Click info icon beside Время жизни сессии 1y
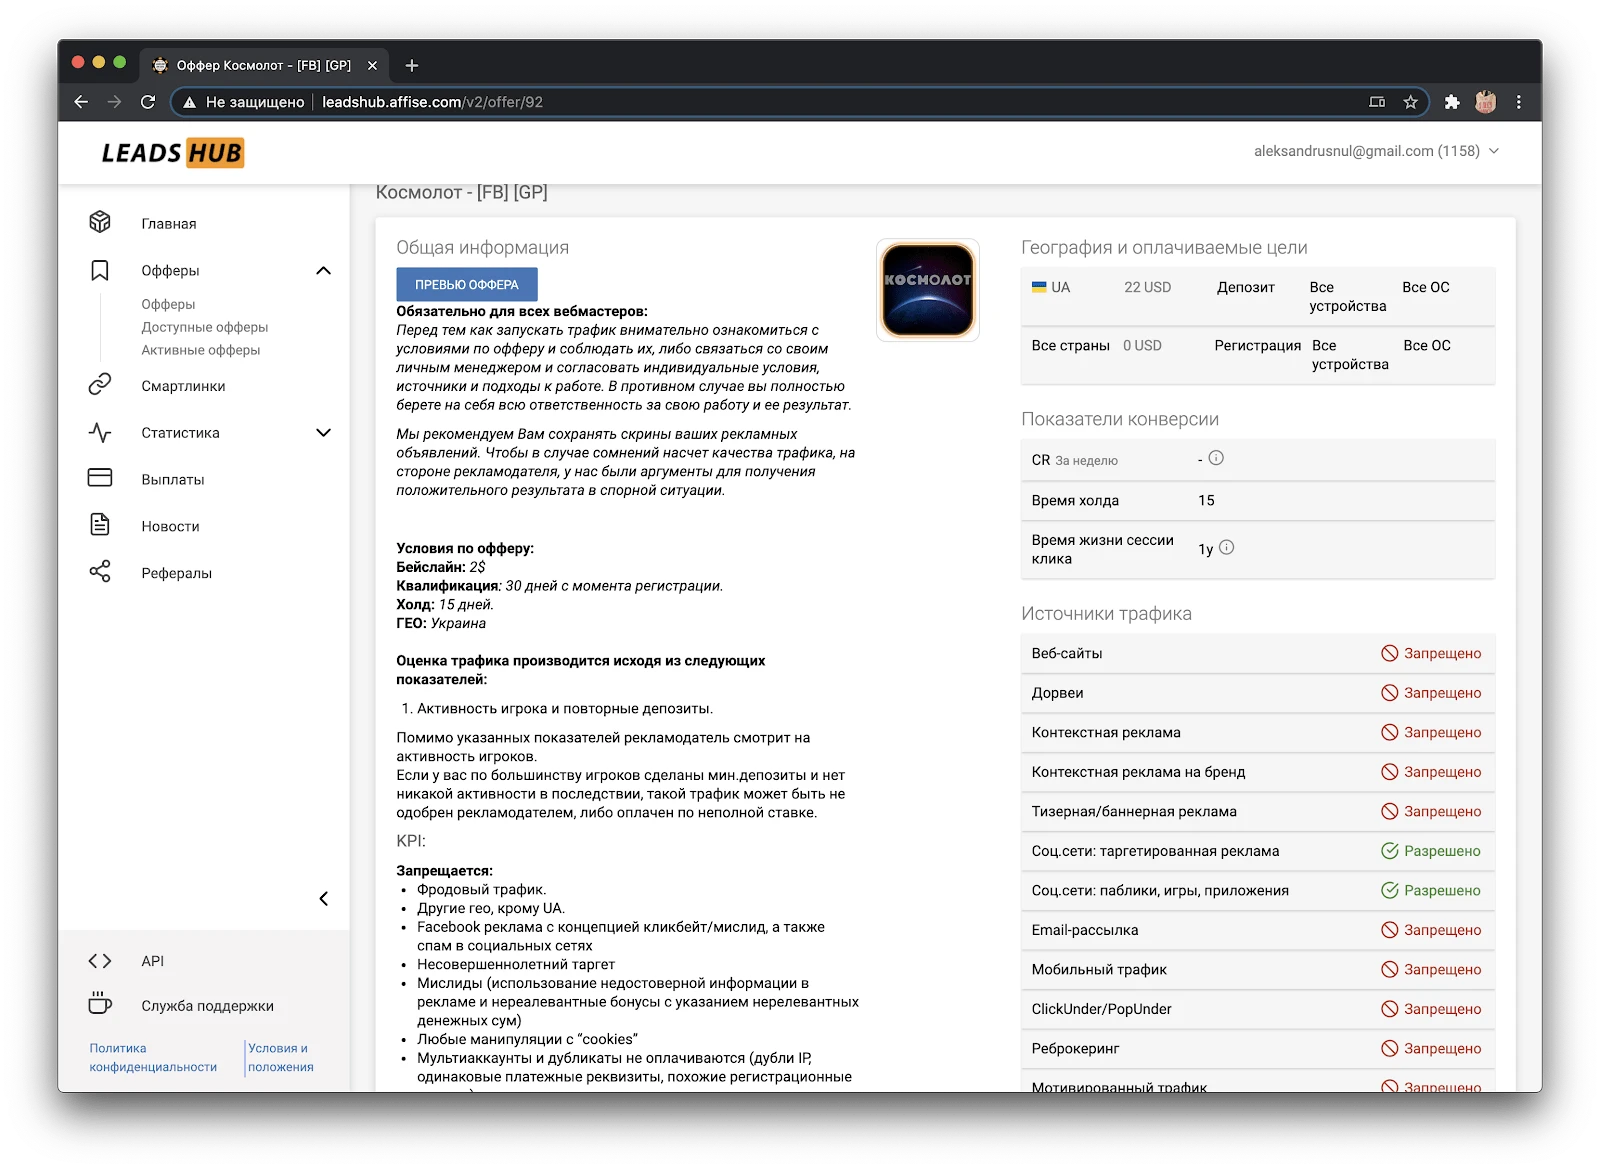Image resolution: width=1600 pixels, height=1169 pixels. 1227,547
